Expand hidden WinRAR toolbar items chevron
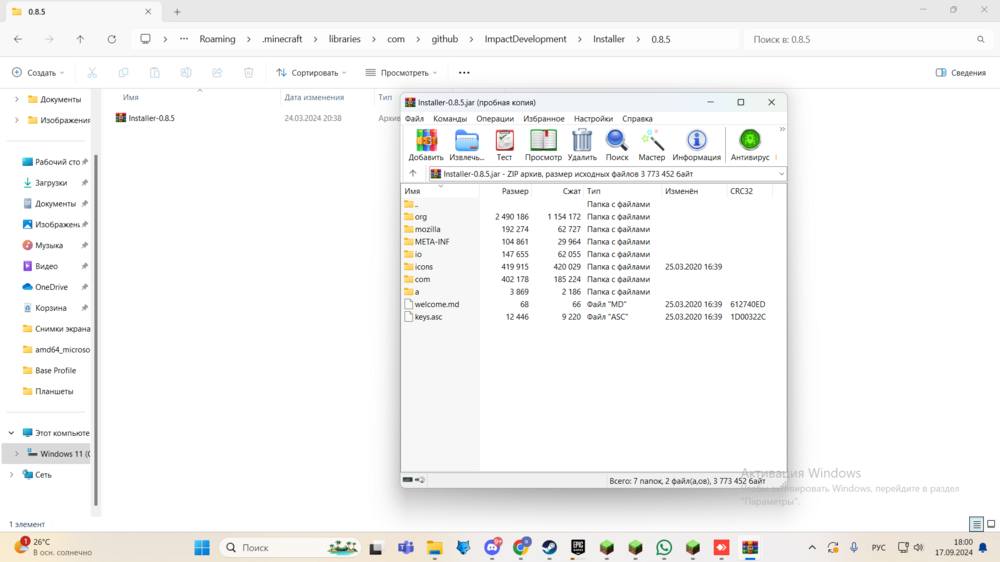The image size is (1000, 562). click(782, 129)
